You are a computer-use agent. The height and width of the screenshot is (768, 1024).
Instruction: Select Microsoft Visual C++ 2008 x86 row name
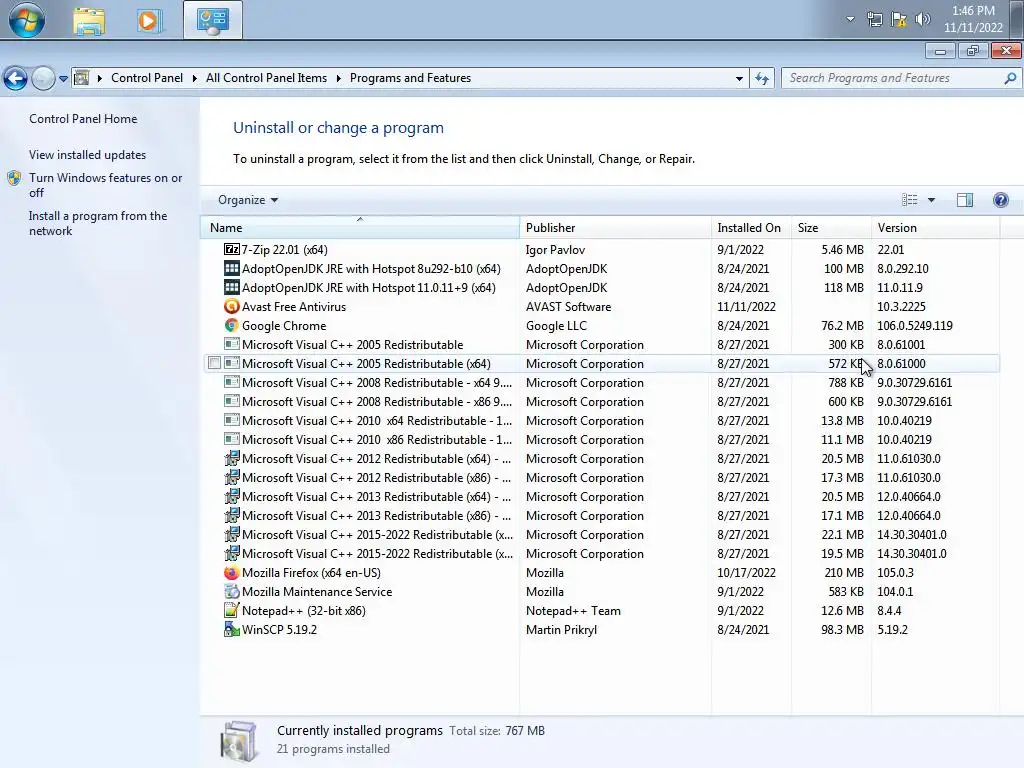[377, 402]
